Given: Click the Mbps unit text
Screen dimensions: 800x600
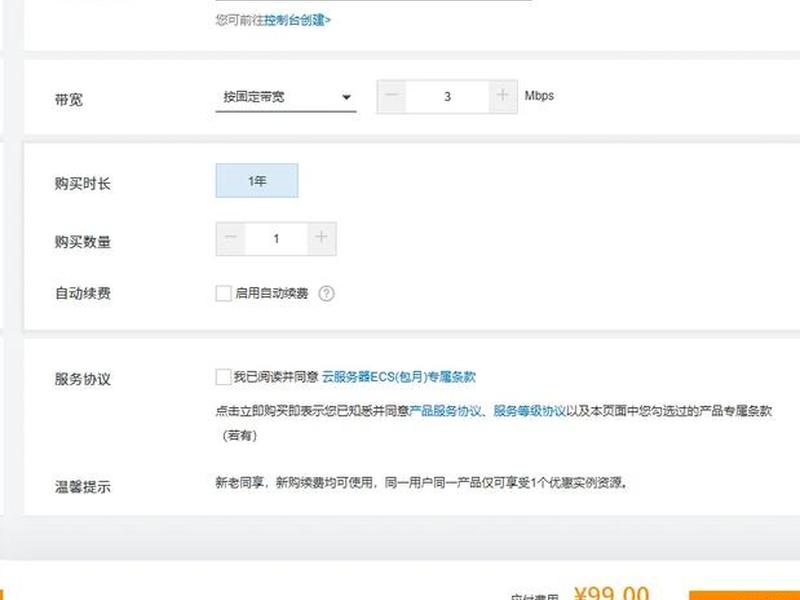Looking at the screenshot, I should pyautogui.click(x=539, y=96).
